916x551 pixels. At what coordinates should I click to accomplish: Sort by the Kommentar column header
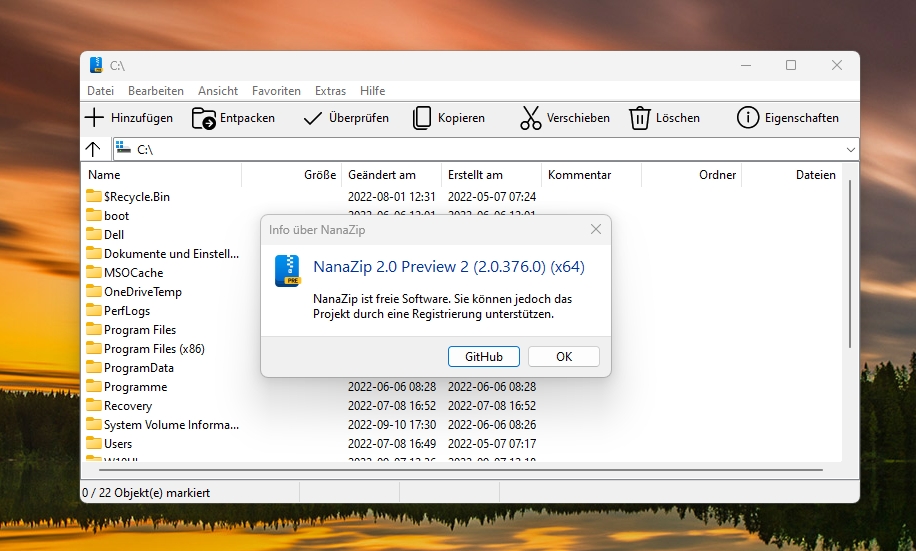(591, 175)
